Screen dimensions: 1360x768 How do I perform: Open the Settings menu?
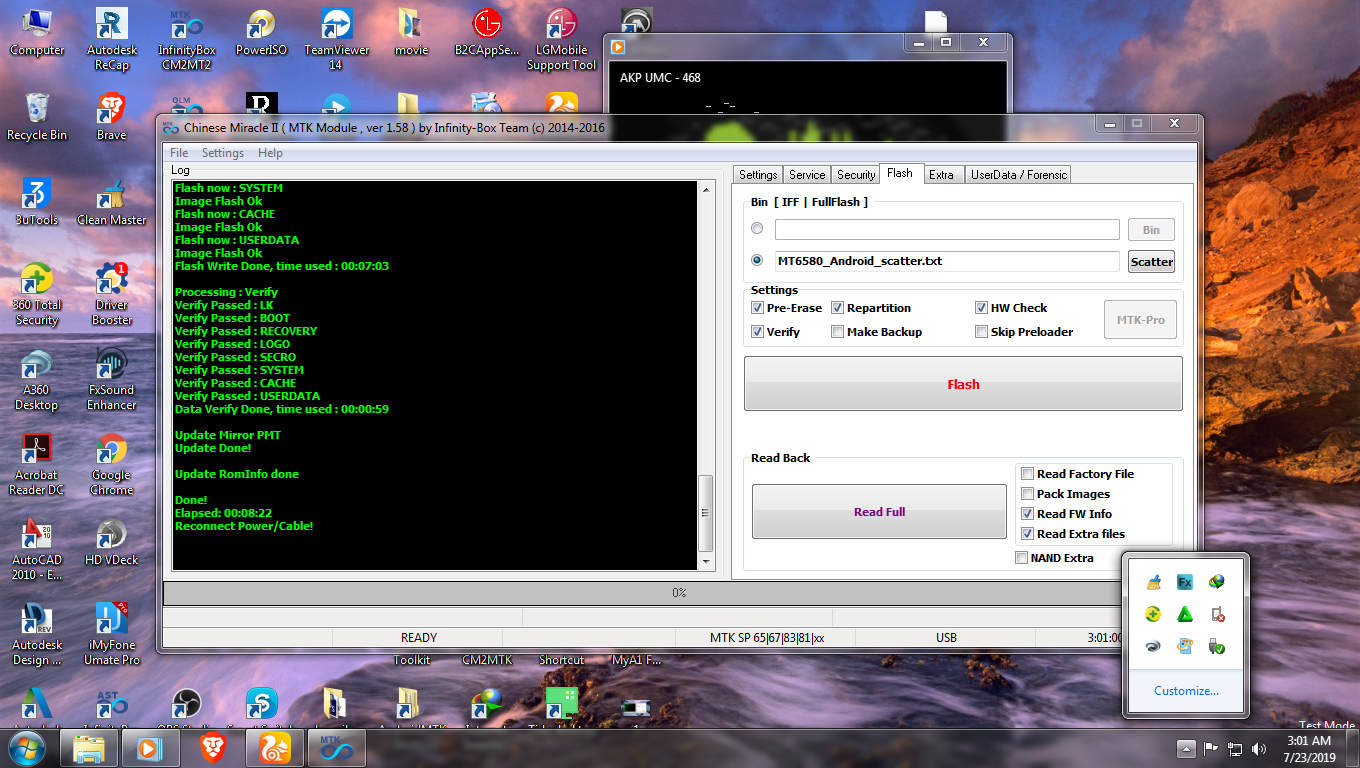(222, 153)
